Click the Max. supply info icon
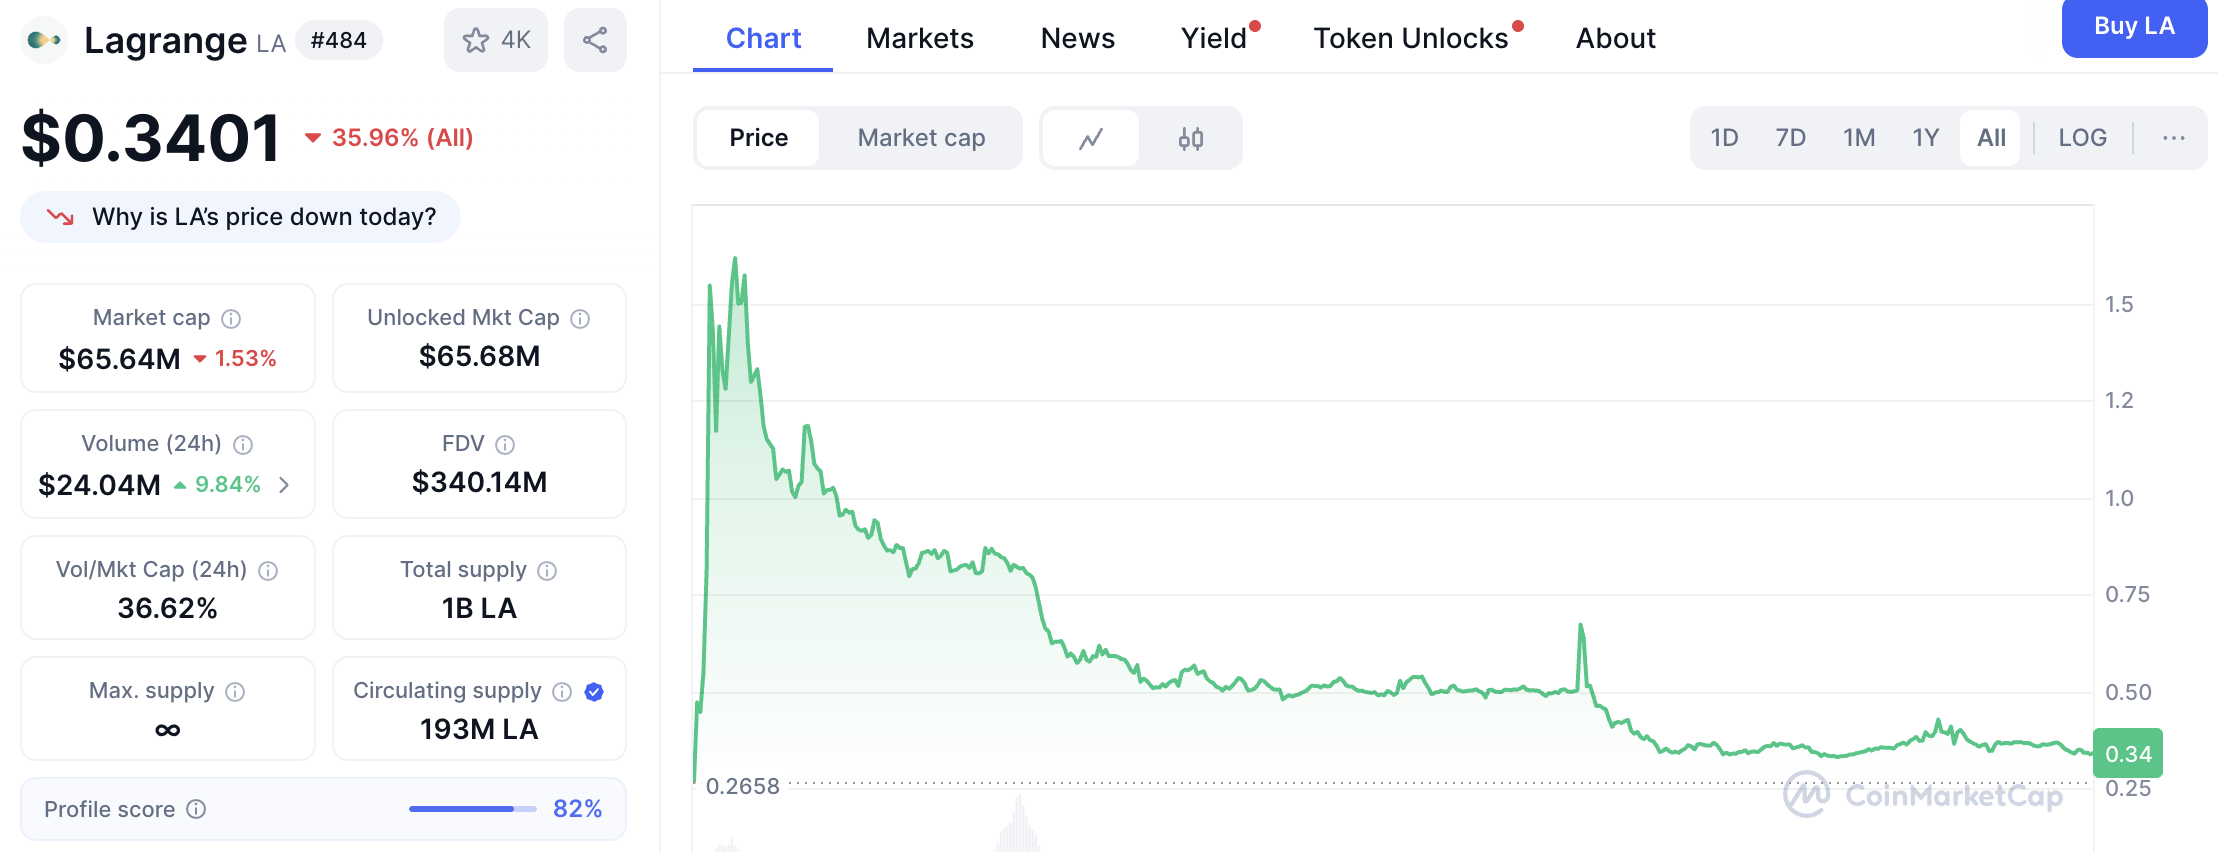Image resolution: width=2218 pixels, height=852 pixels. [x=236, y=692]
